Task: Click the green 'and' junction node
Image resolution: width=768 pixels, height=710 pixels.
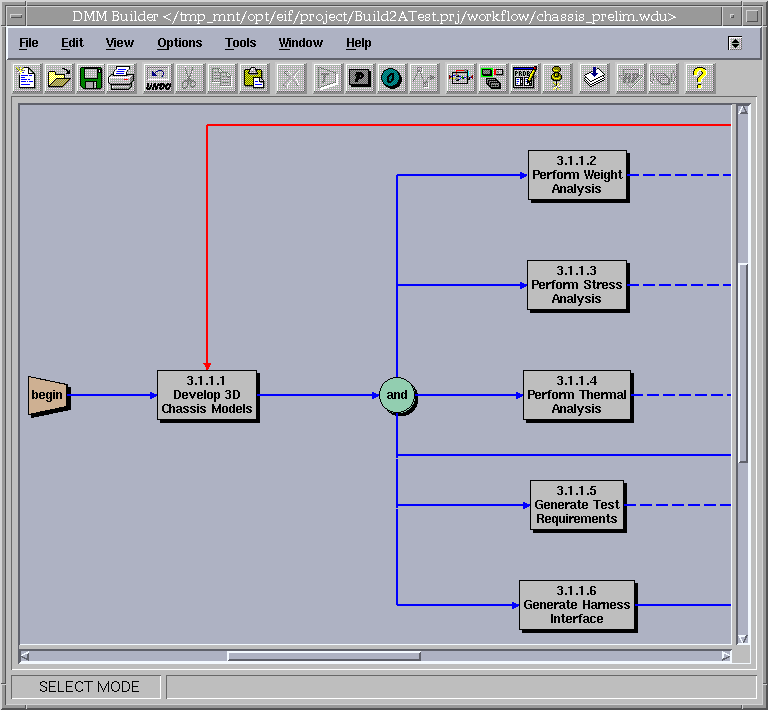Action: point(397,395)
